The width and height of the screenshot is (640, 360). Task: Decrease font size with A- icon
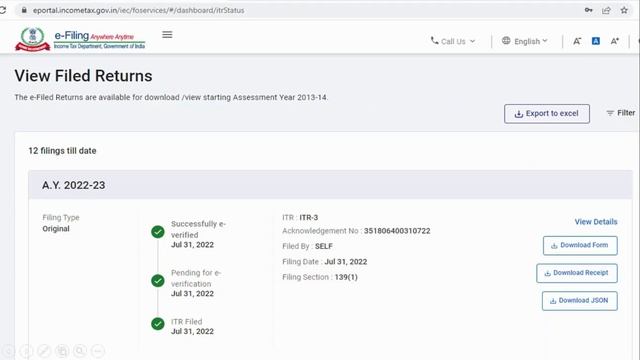(x=577, y=41)
